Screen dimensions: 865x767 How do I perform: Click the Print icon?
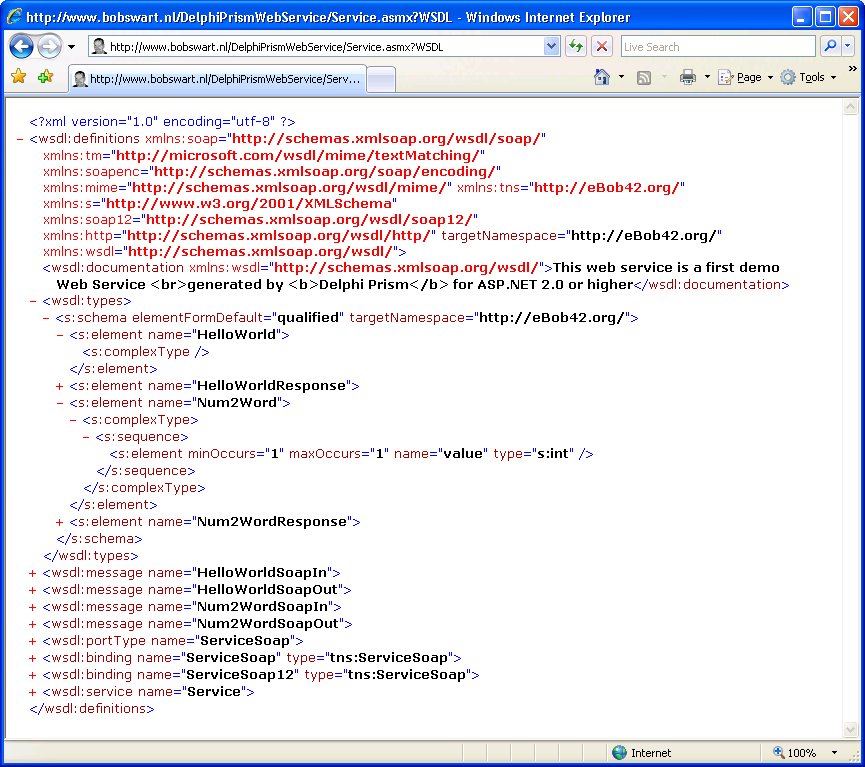[686, 76]
